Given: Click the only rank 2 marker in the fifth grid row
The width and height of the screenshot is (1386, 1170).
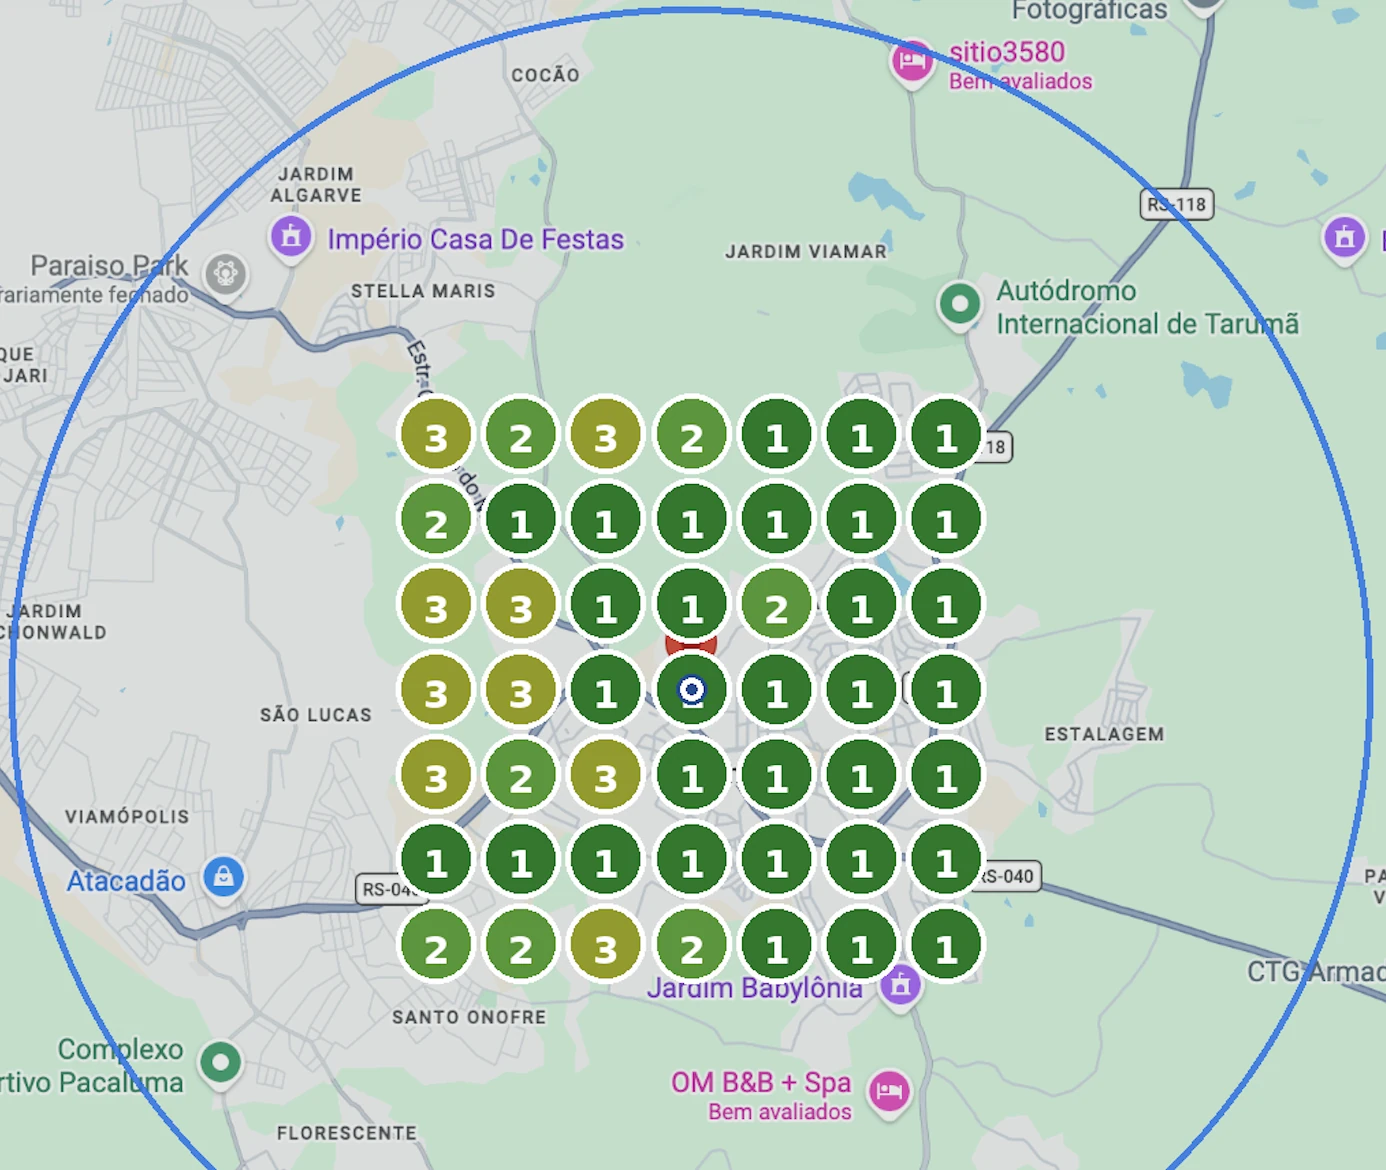Looking at the screenshot, I should click(521, 776).
